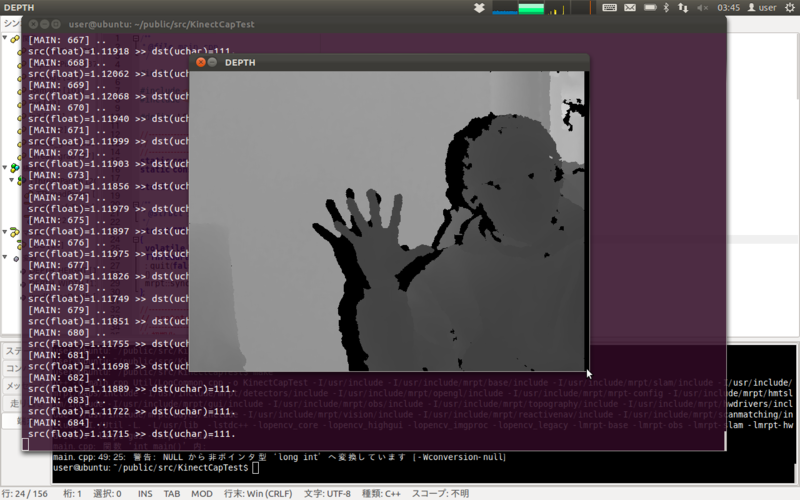Viewport: 800px width, 500px height.
Task: Open Geany bottom tab starting '走'
Action: point(12,404)
